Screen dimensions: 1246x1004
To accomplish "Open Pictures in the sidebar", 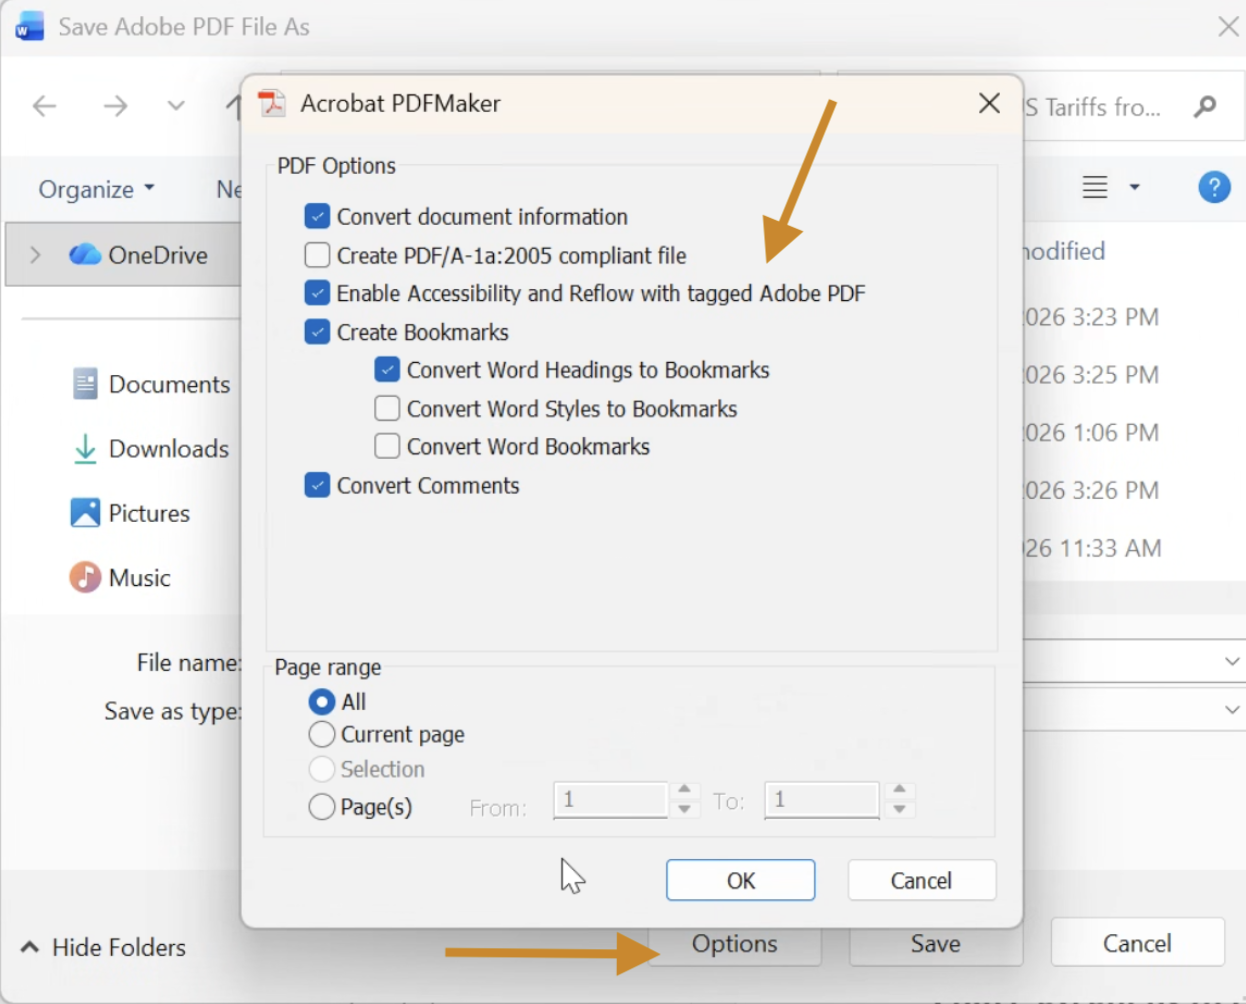I will click(x=149, y=513).
